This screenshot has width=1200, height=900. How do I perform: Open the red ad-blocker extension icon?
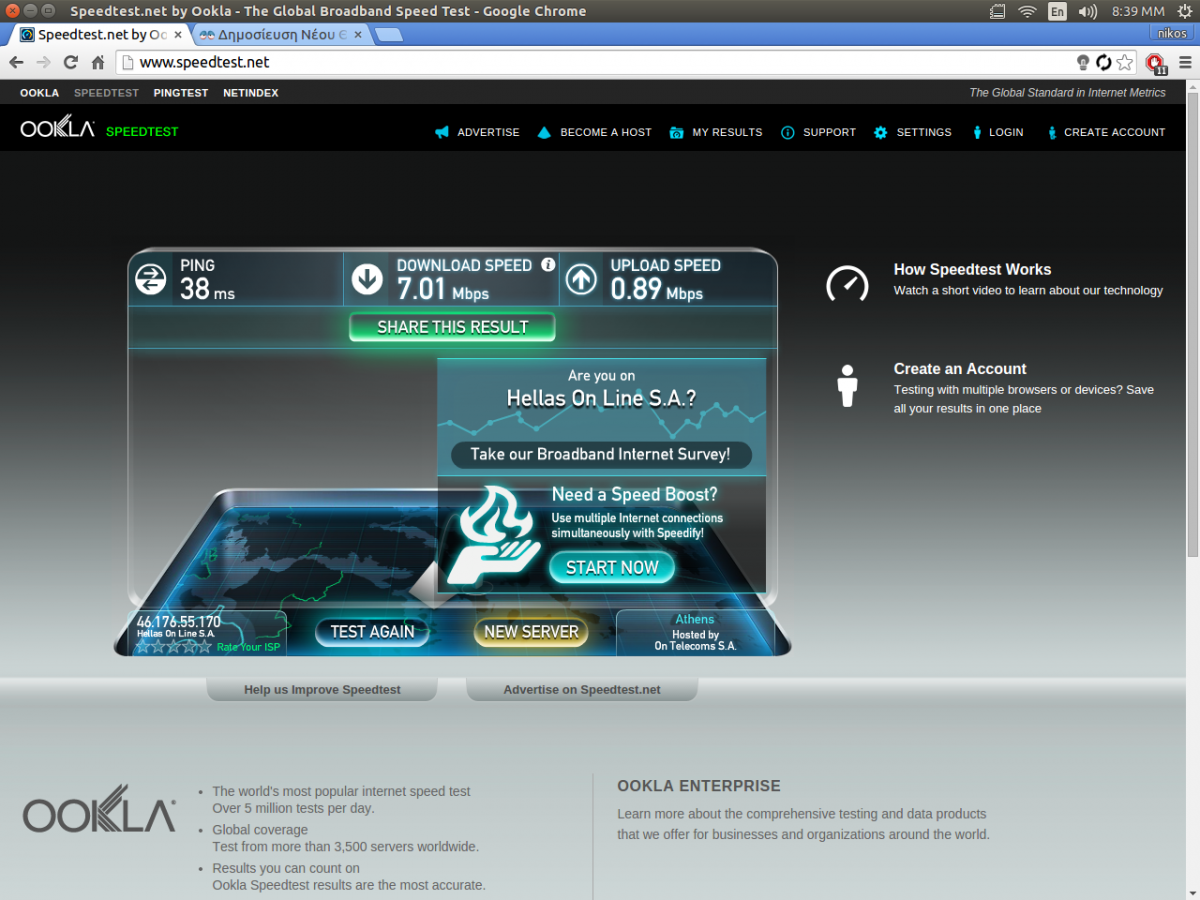1156,63
